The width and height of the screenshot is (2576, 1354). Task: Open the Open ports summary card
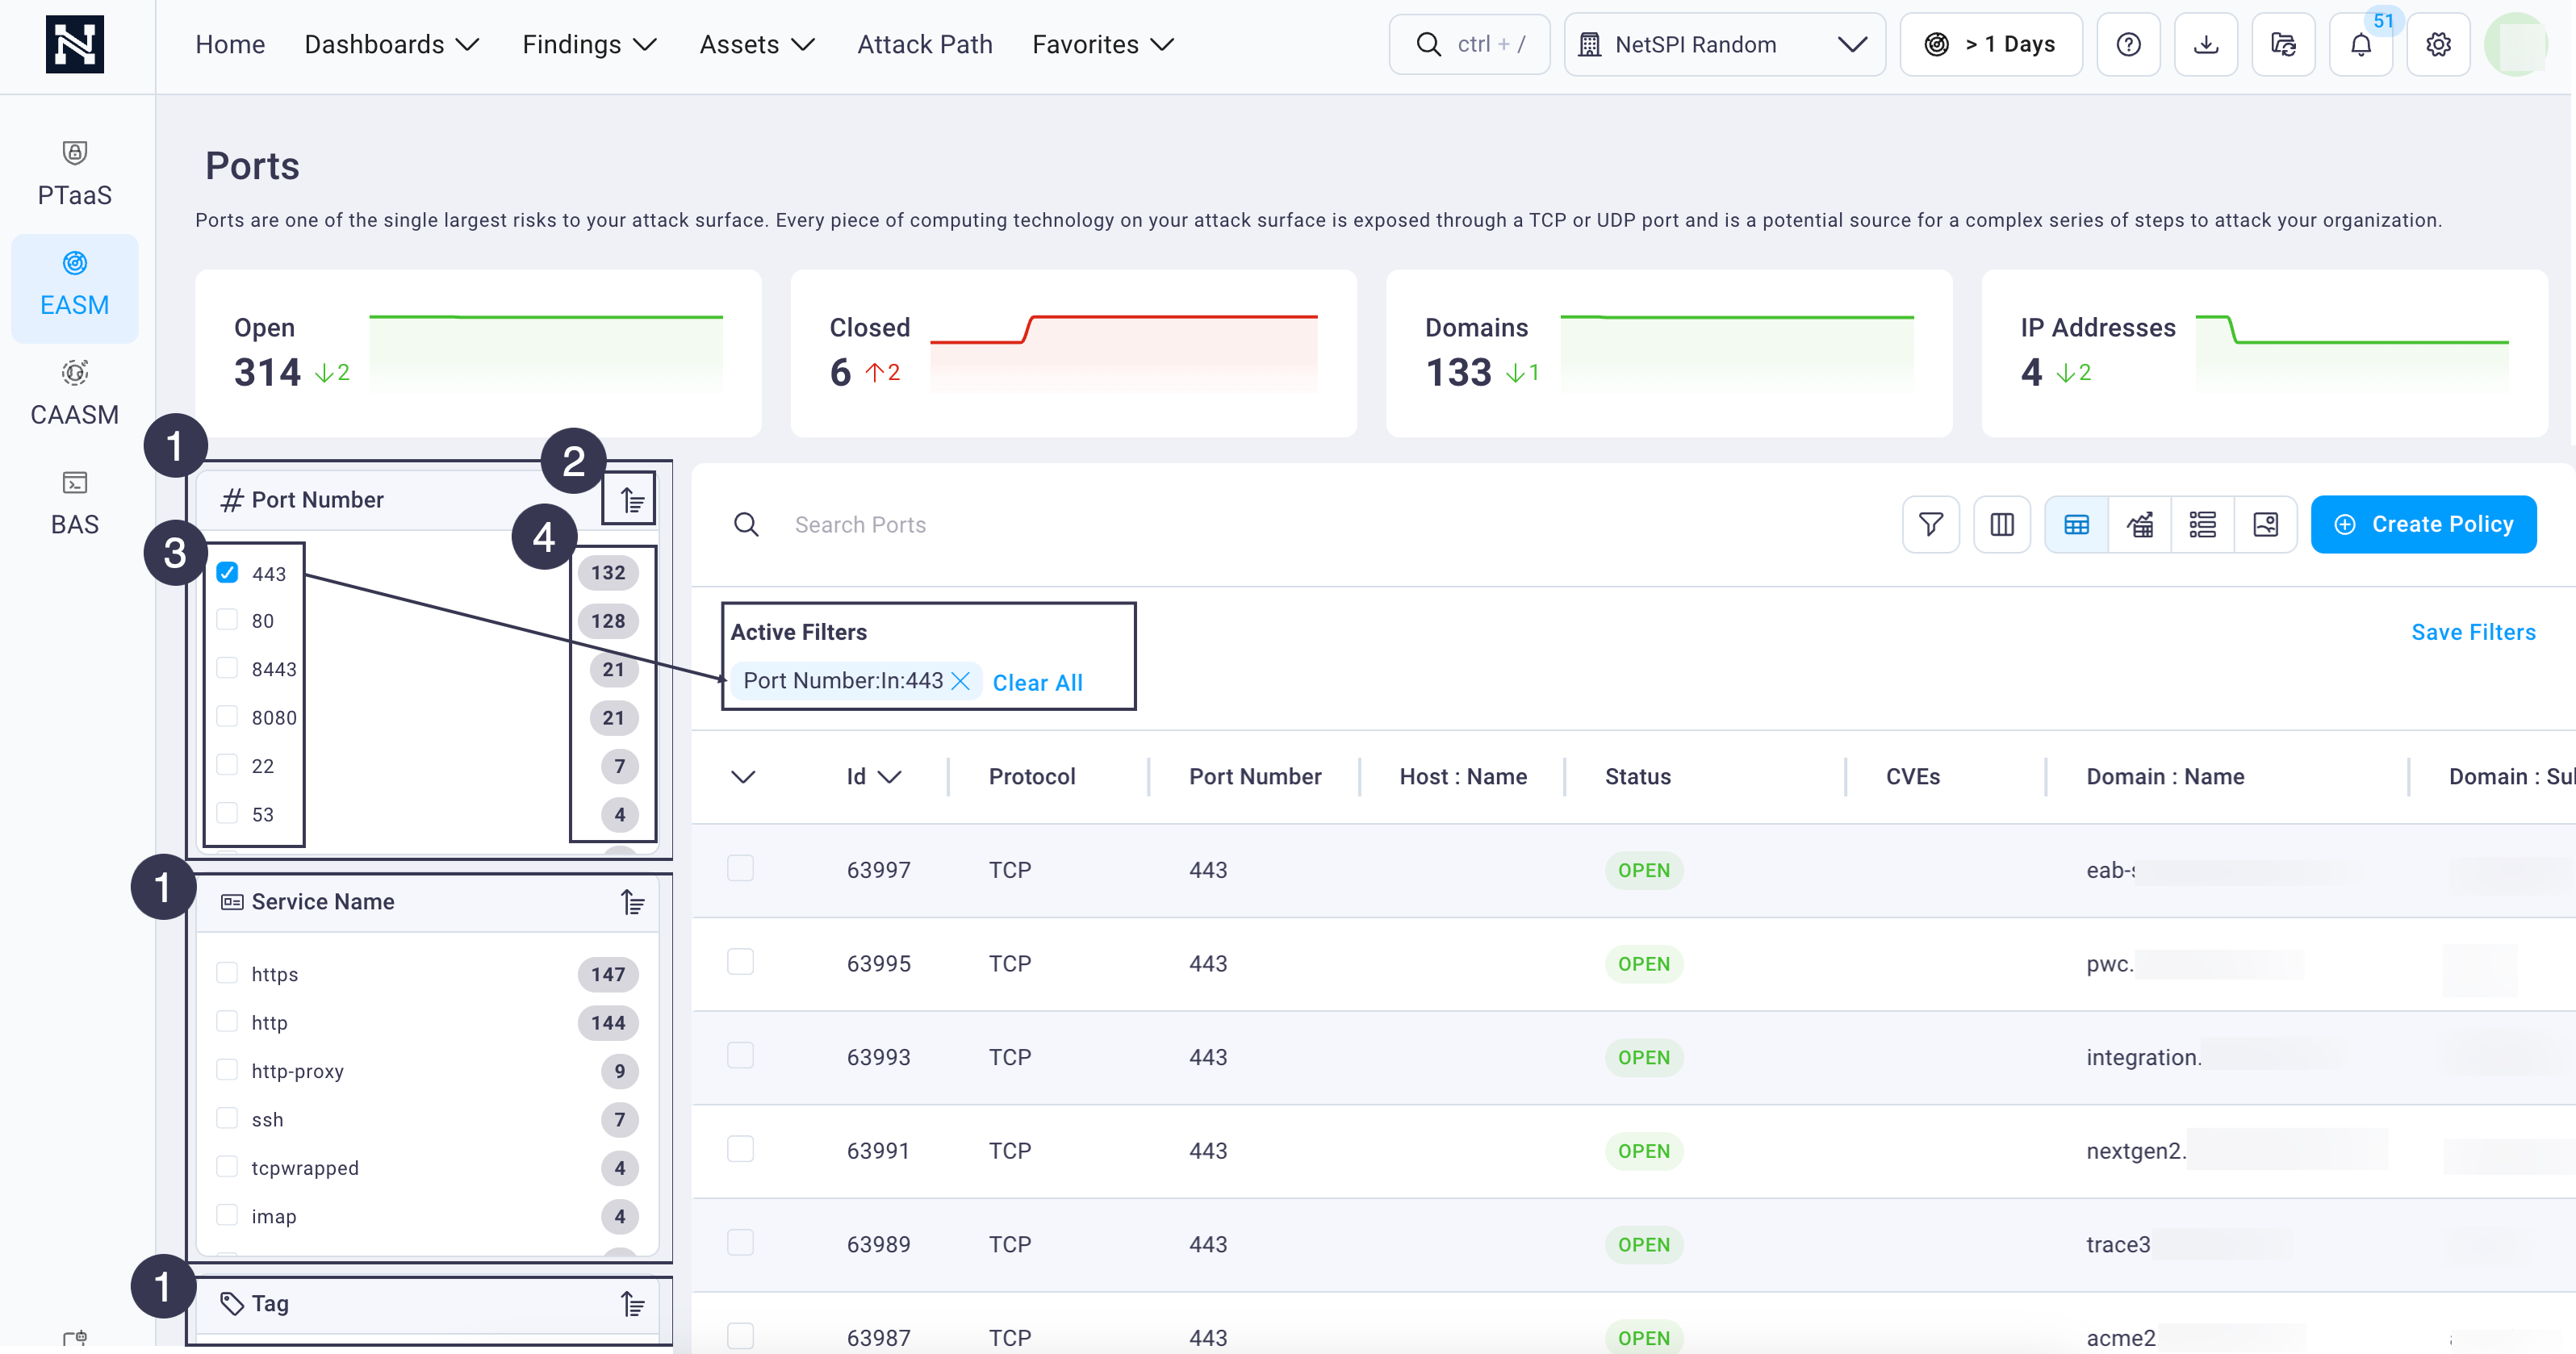[478, 353]
